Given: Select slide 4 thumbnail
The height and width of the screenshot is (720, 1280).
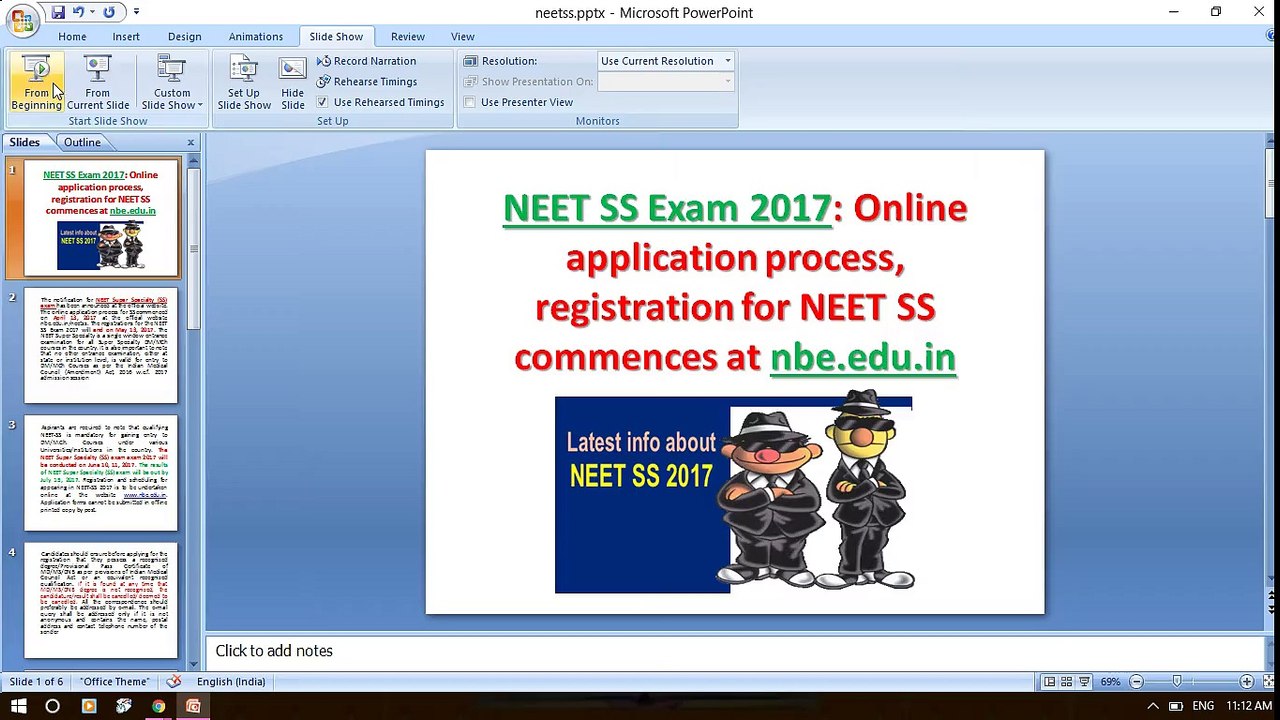Looking at the screenshot, I should pos(101,600).
